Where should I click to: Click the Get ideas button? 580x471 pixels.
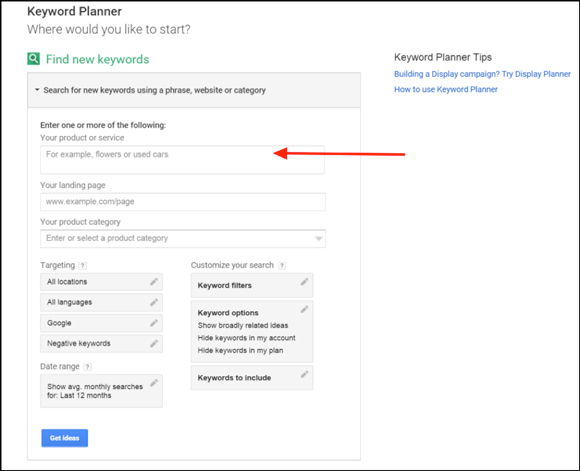coord(65,438)
